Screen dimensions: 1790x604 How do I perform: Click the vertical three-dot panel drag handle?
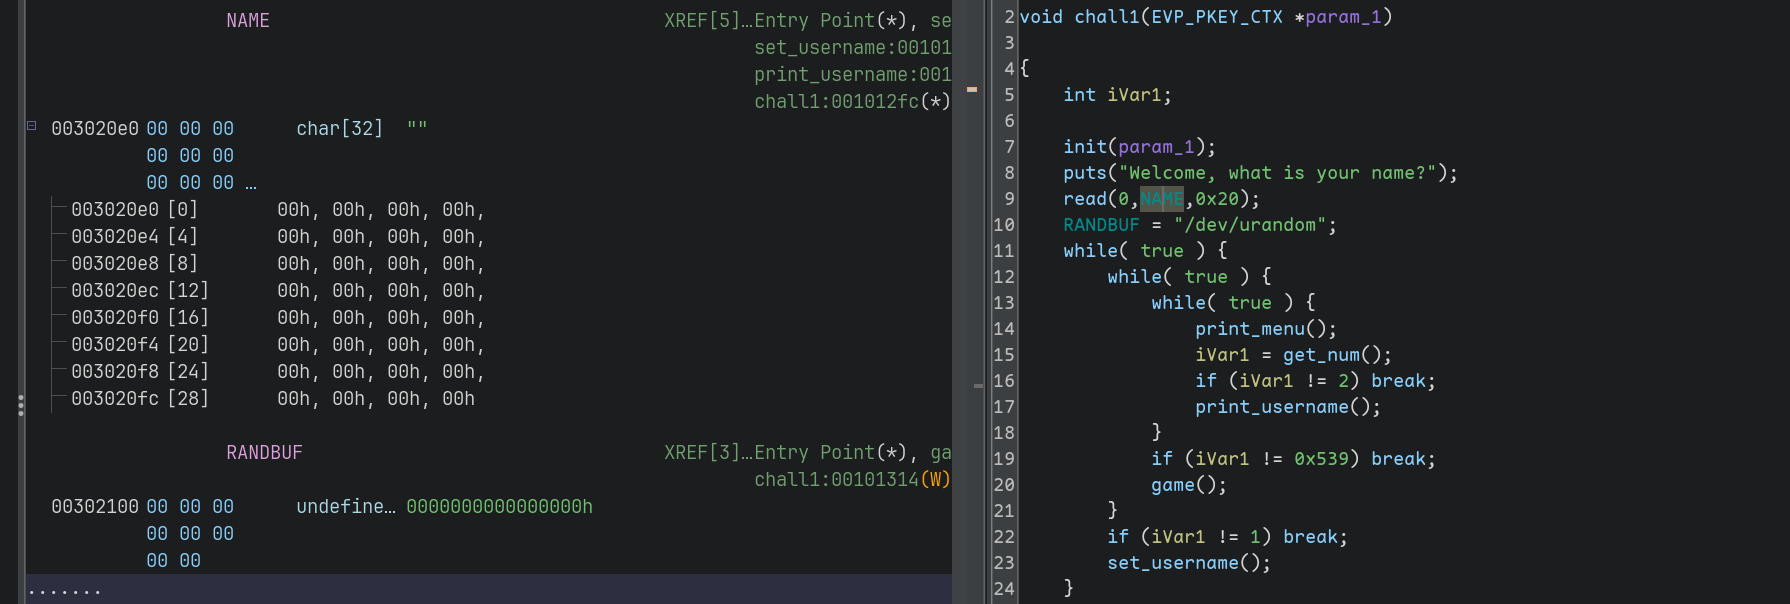coord(21,405)
